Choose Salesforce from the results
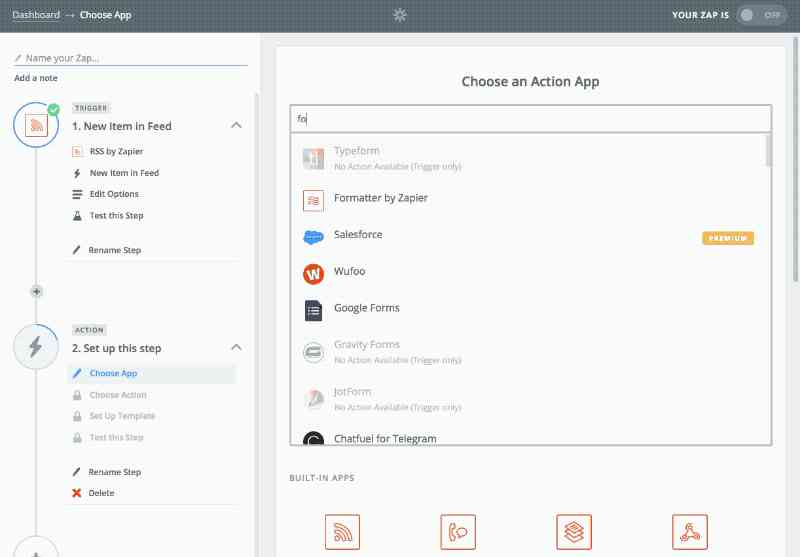The height and width of the screenshot is (557, 800). click(531, 237)
